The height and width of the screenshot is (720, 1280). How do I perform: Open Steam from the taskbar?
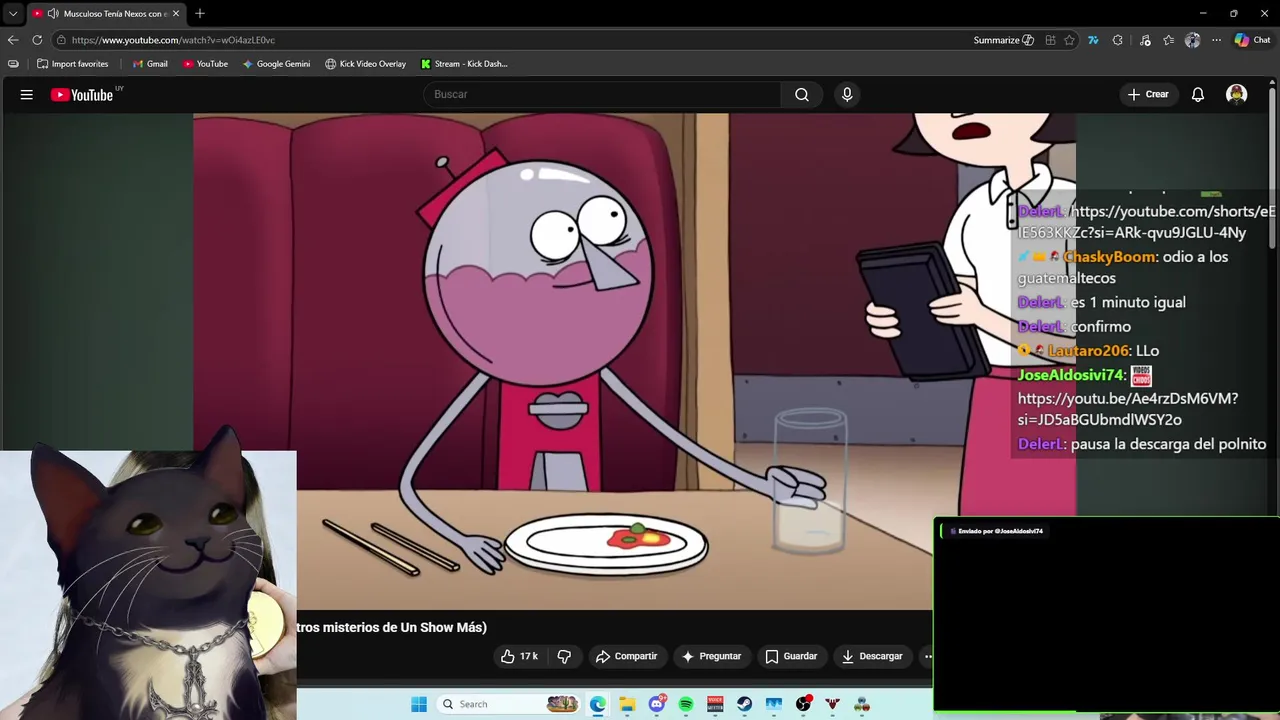click(x=744, y=704)
